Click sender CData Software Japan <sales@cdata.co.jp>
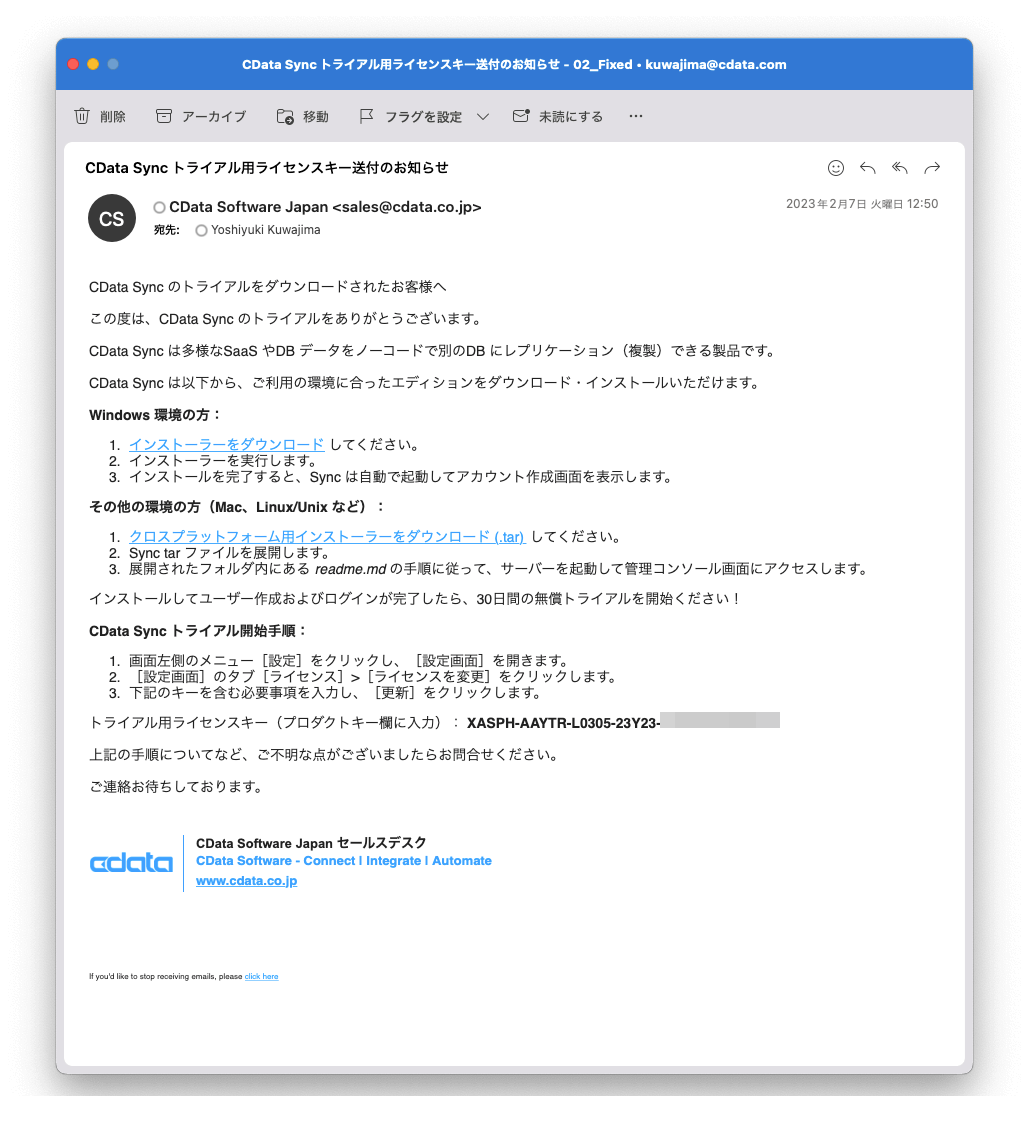 click(x=325, y=207)
